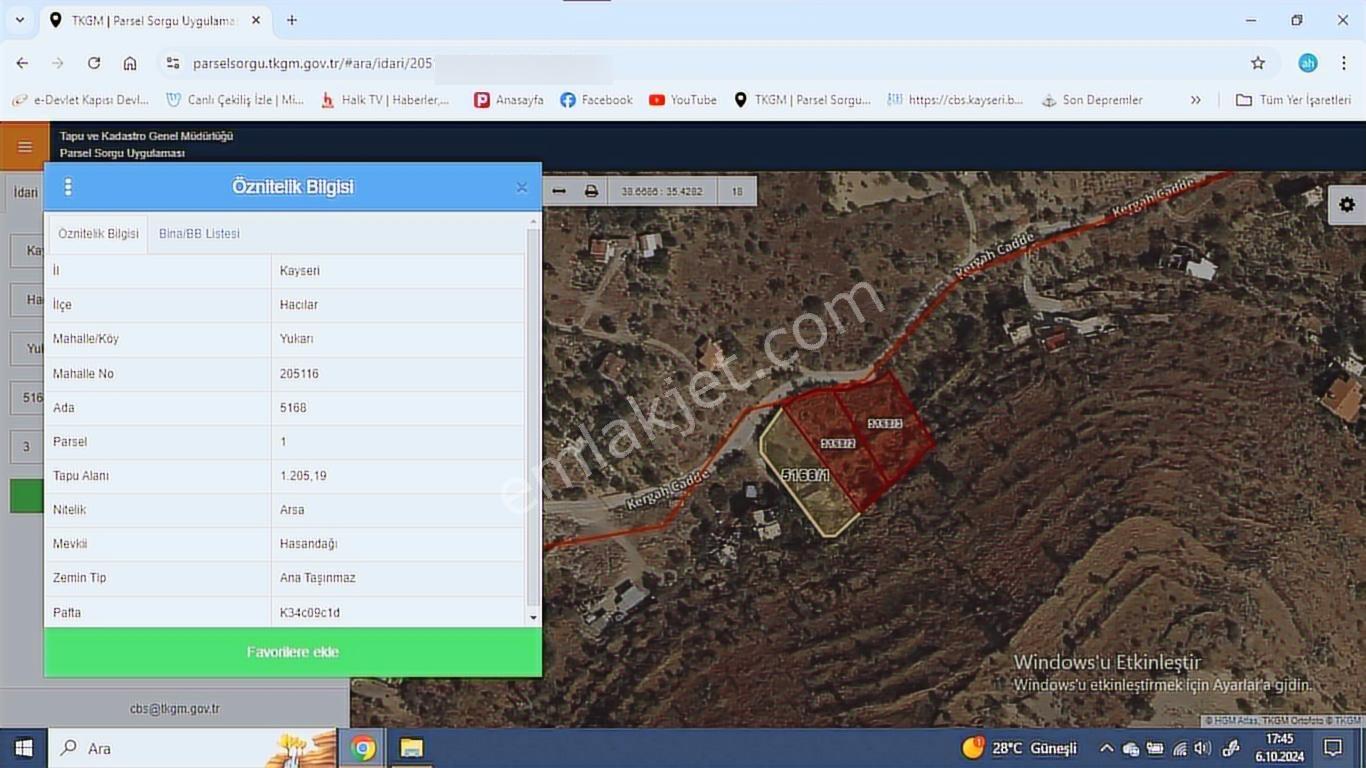Screen dimensions: 1366x768
Task: Open the Wi-Fi network tray icon
Action: [x=1179, y=748]
